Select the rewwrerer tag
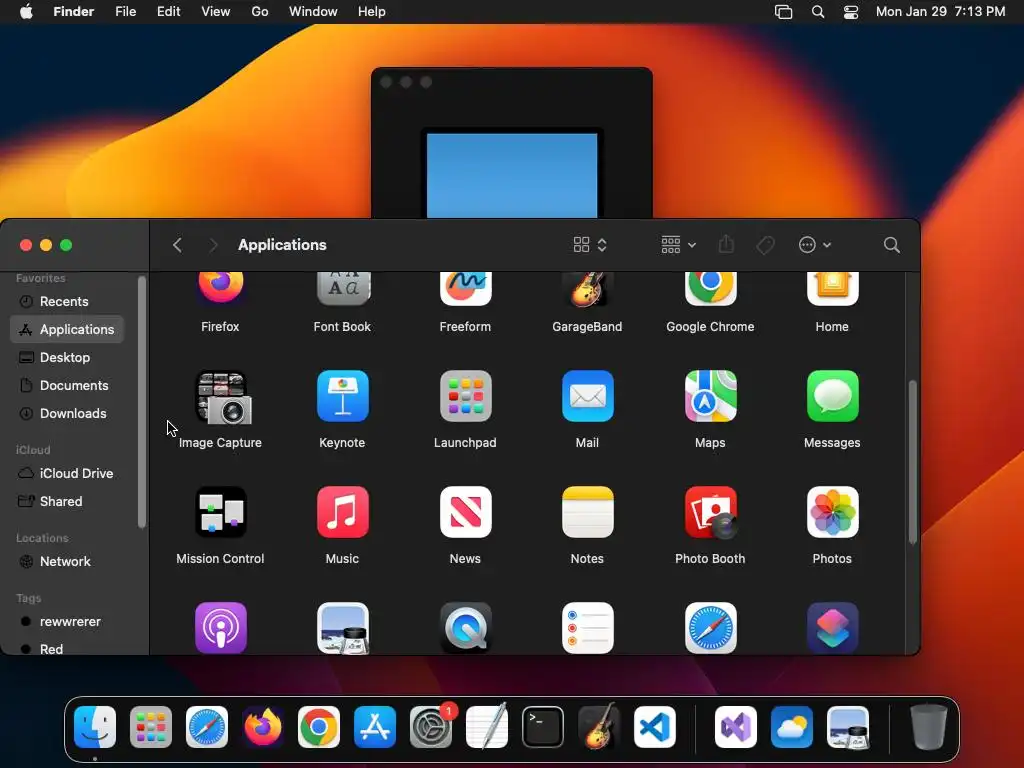The height and width of the screenshot is (768, 1024). tap(67, 622)
